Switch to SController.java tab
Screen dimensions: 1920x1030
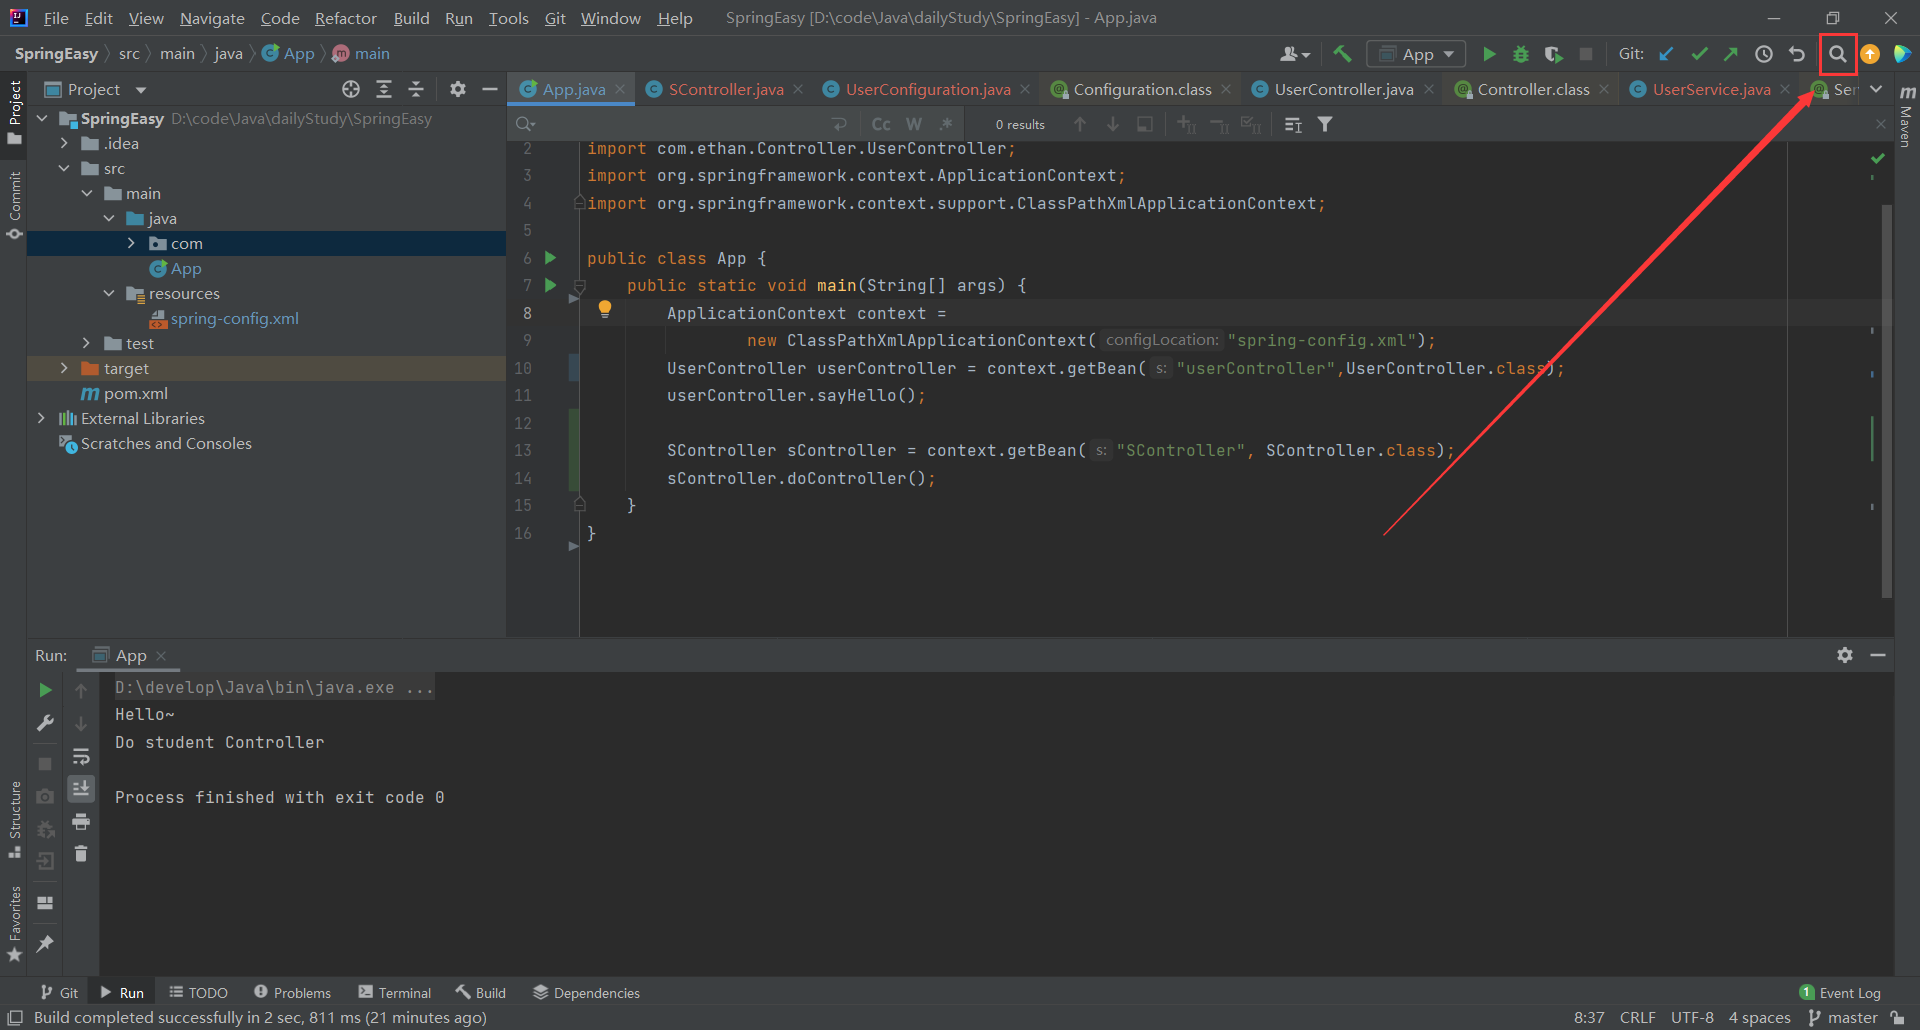726,89
